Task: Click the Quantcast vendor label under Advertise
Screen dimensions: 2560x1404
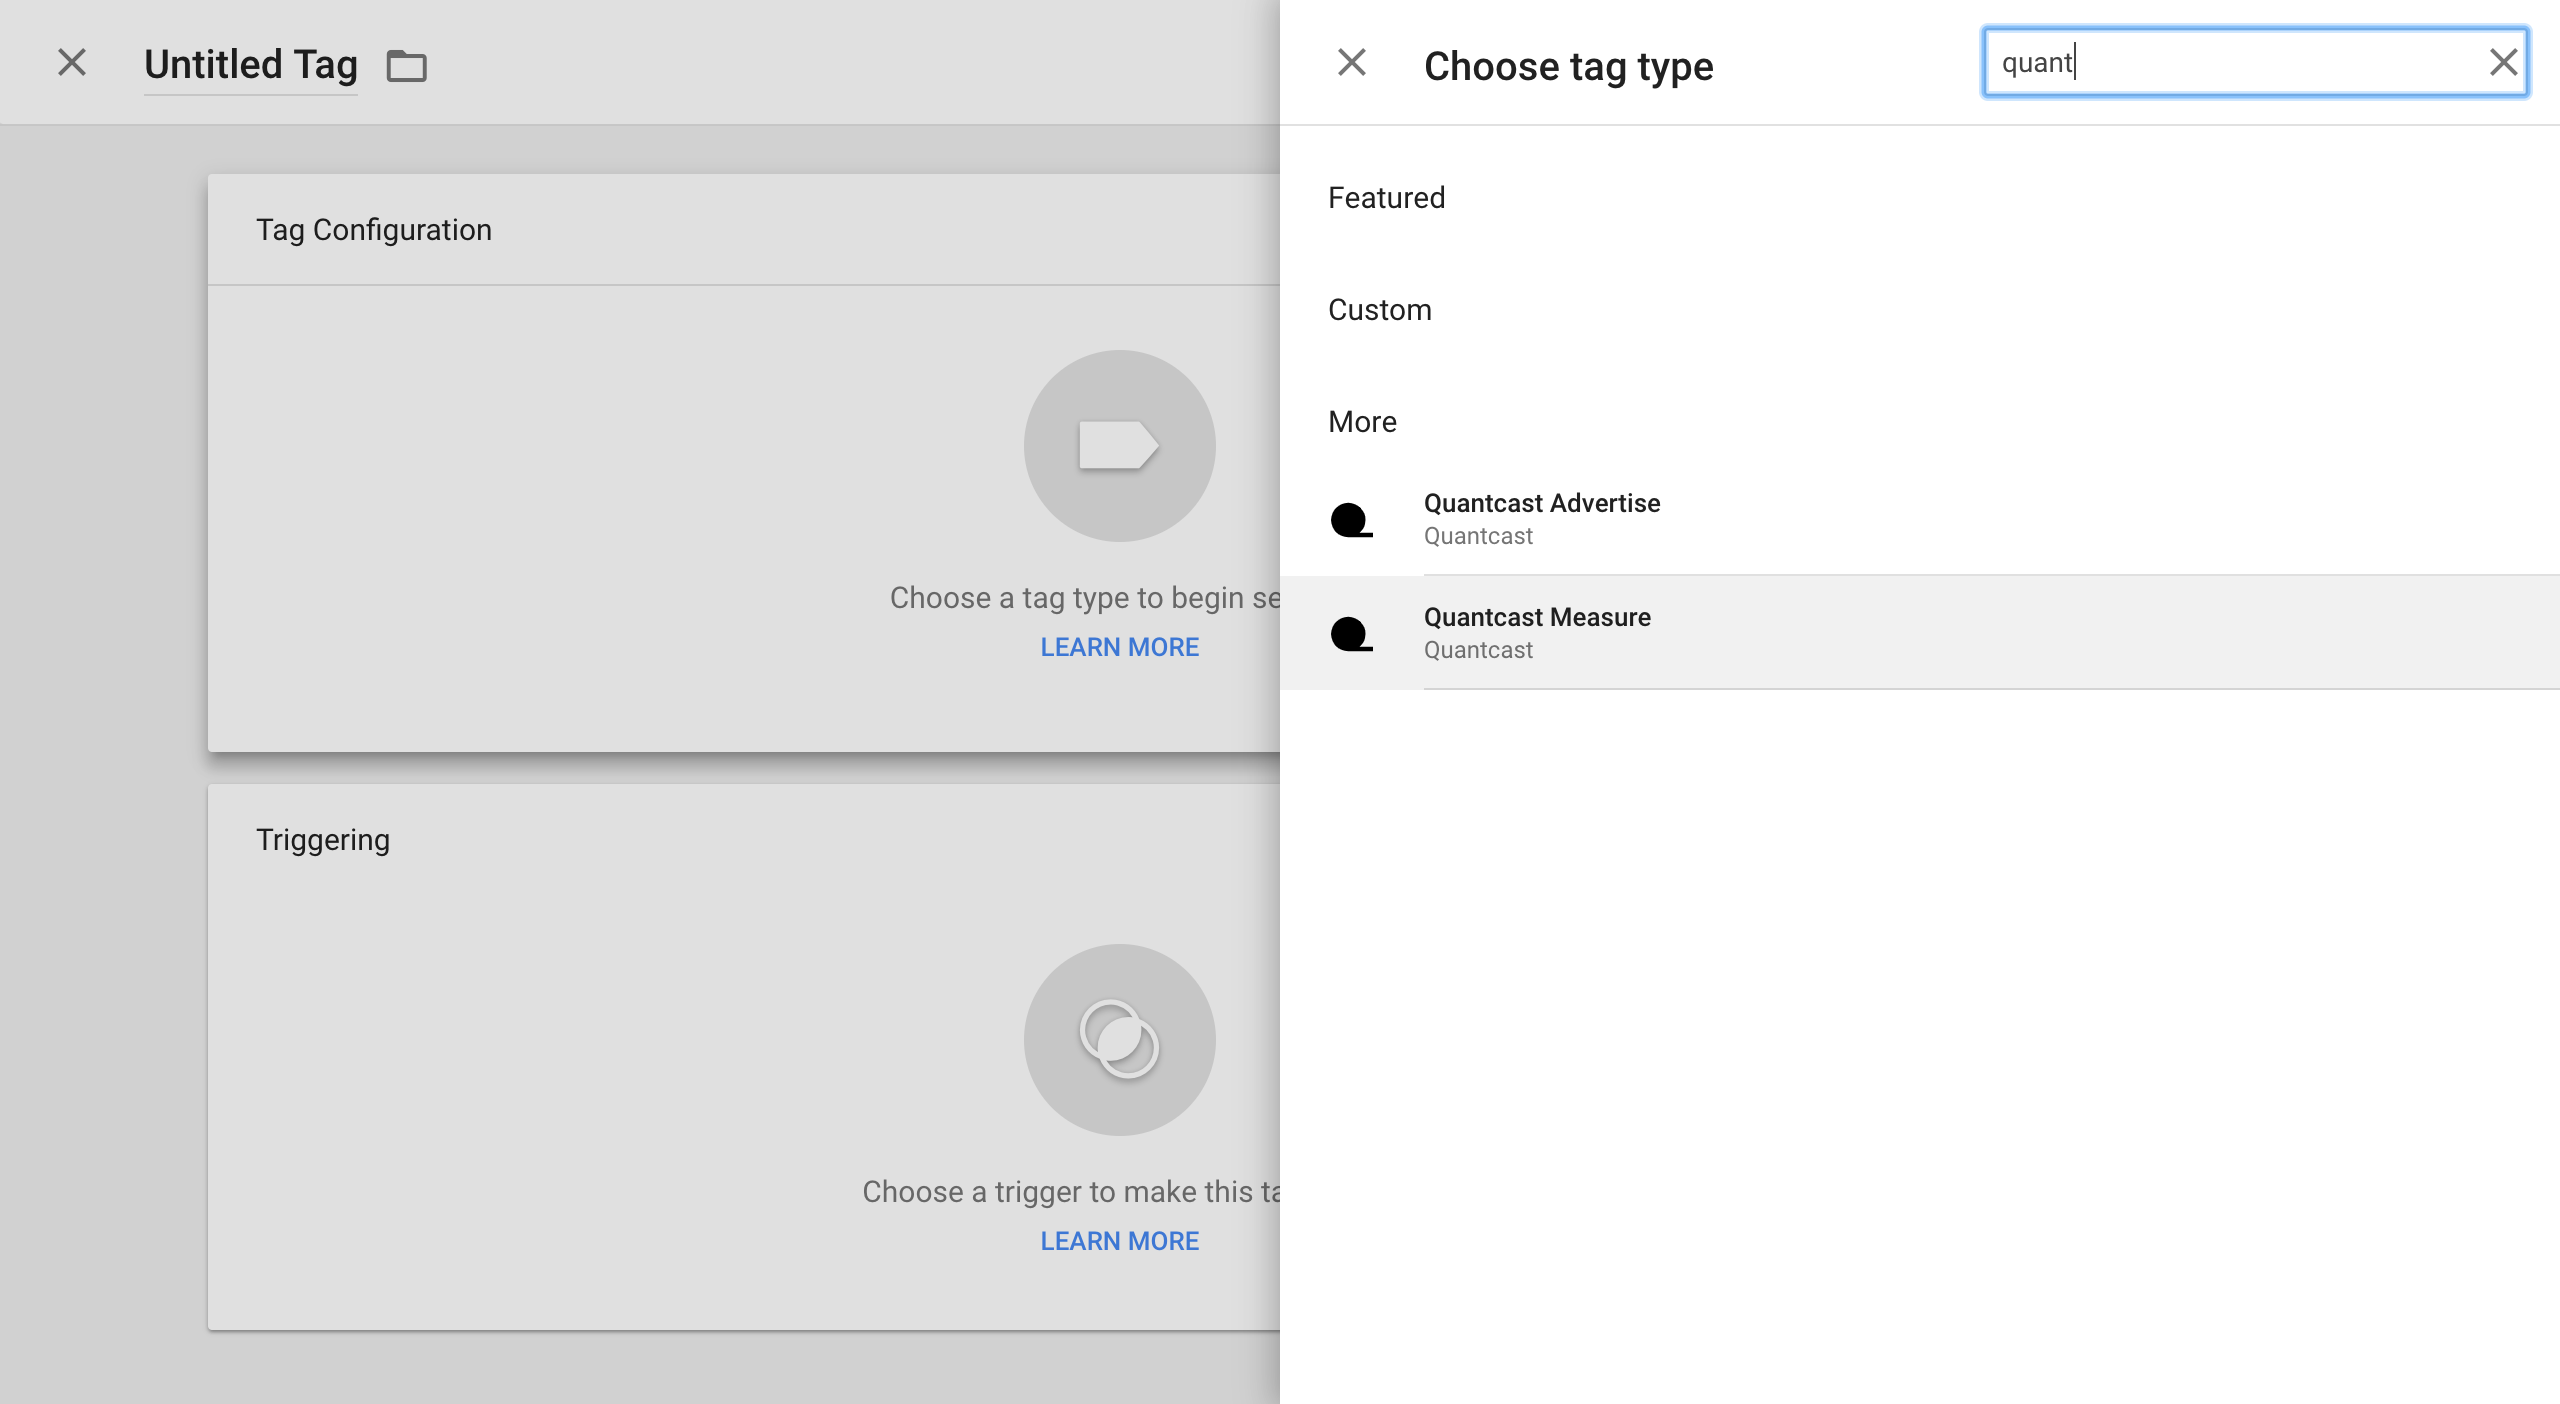Action: coord(1478,536)
